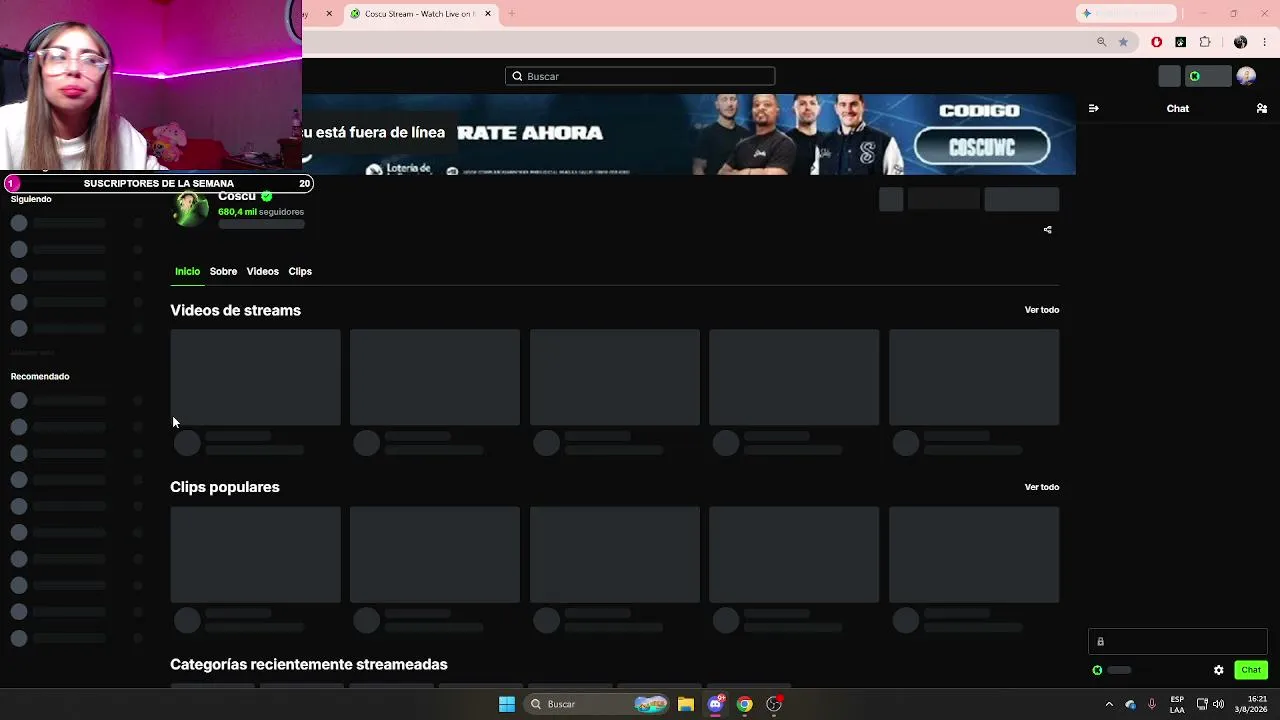Click the Coscu channel avatar

click(190, 209)
